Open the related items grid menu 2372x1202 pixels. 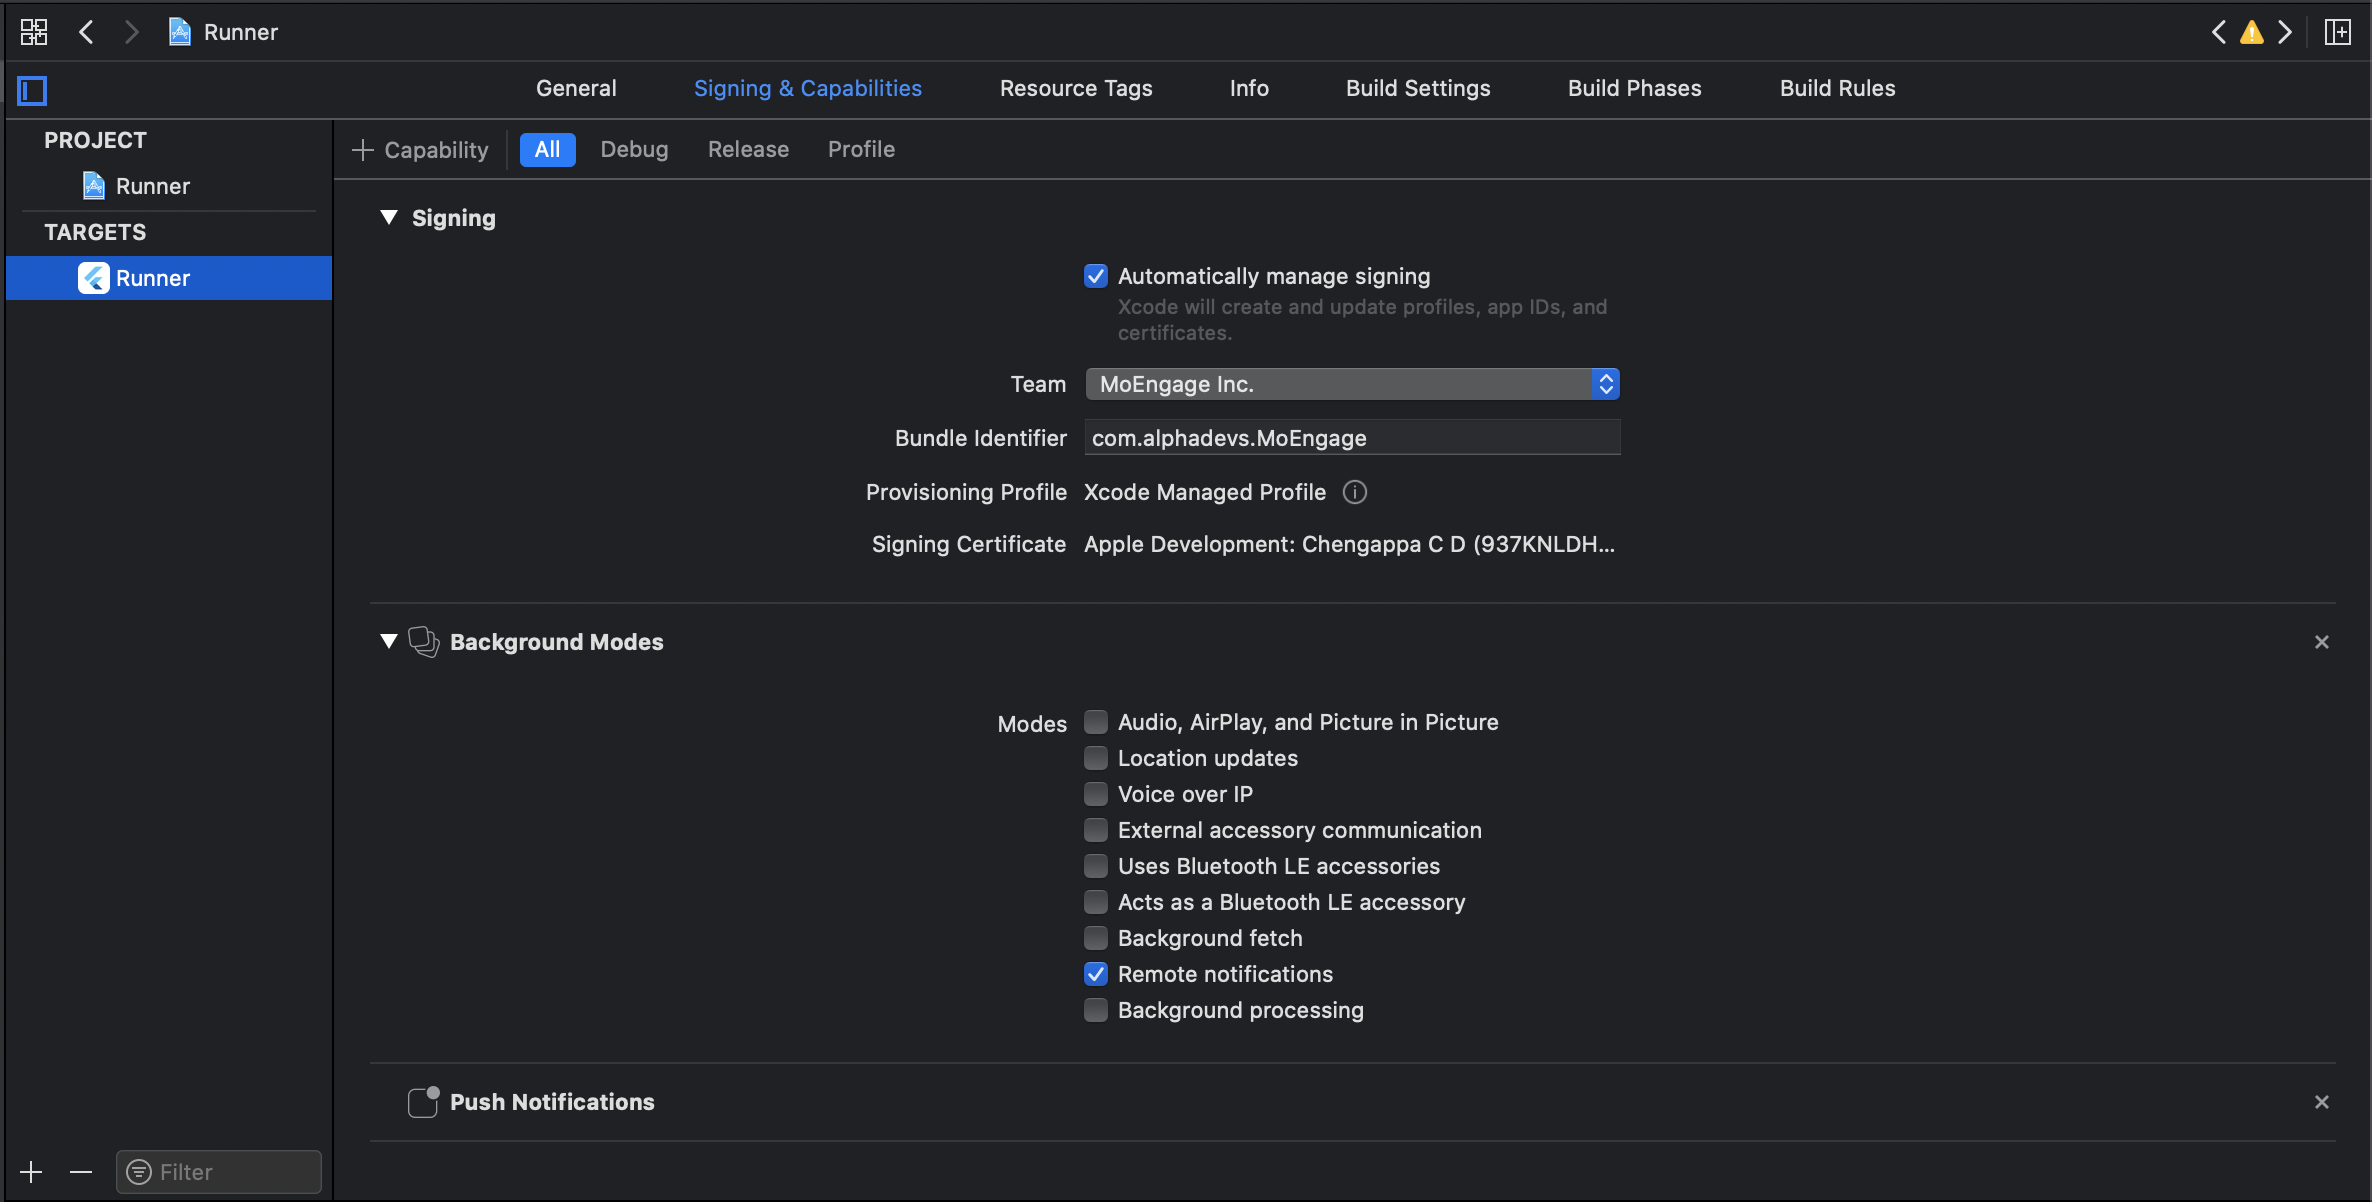(34, 32)
